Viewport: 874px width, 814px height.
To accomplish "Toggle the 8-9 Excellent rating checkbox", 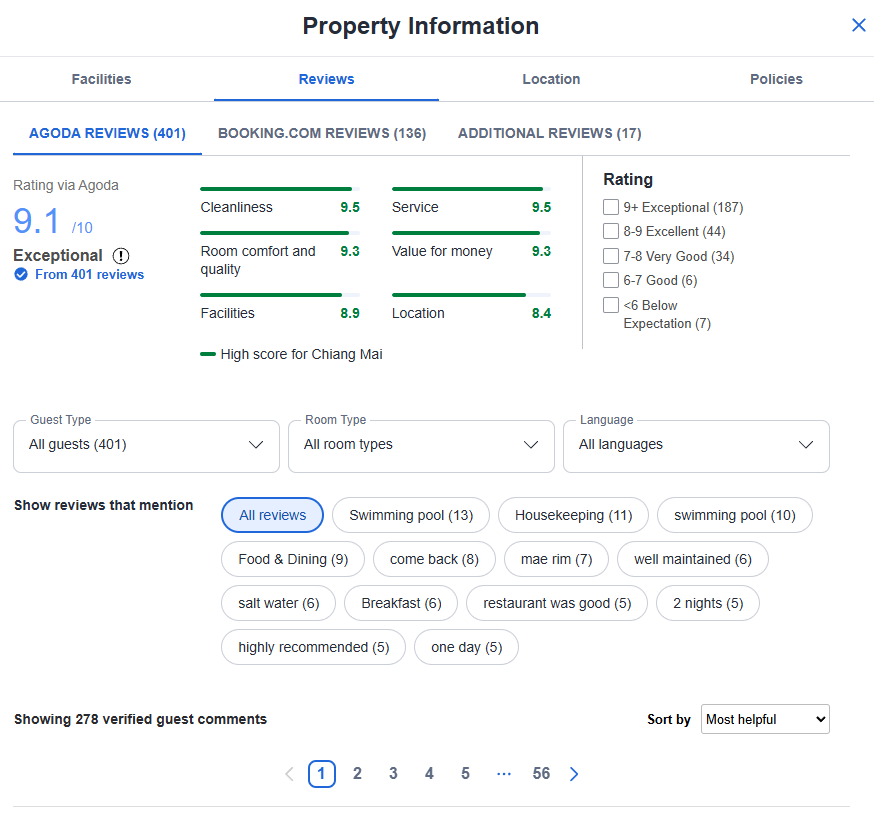I will pyautogui.click(x=611, y=231).
